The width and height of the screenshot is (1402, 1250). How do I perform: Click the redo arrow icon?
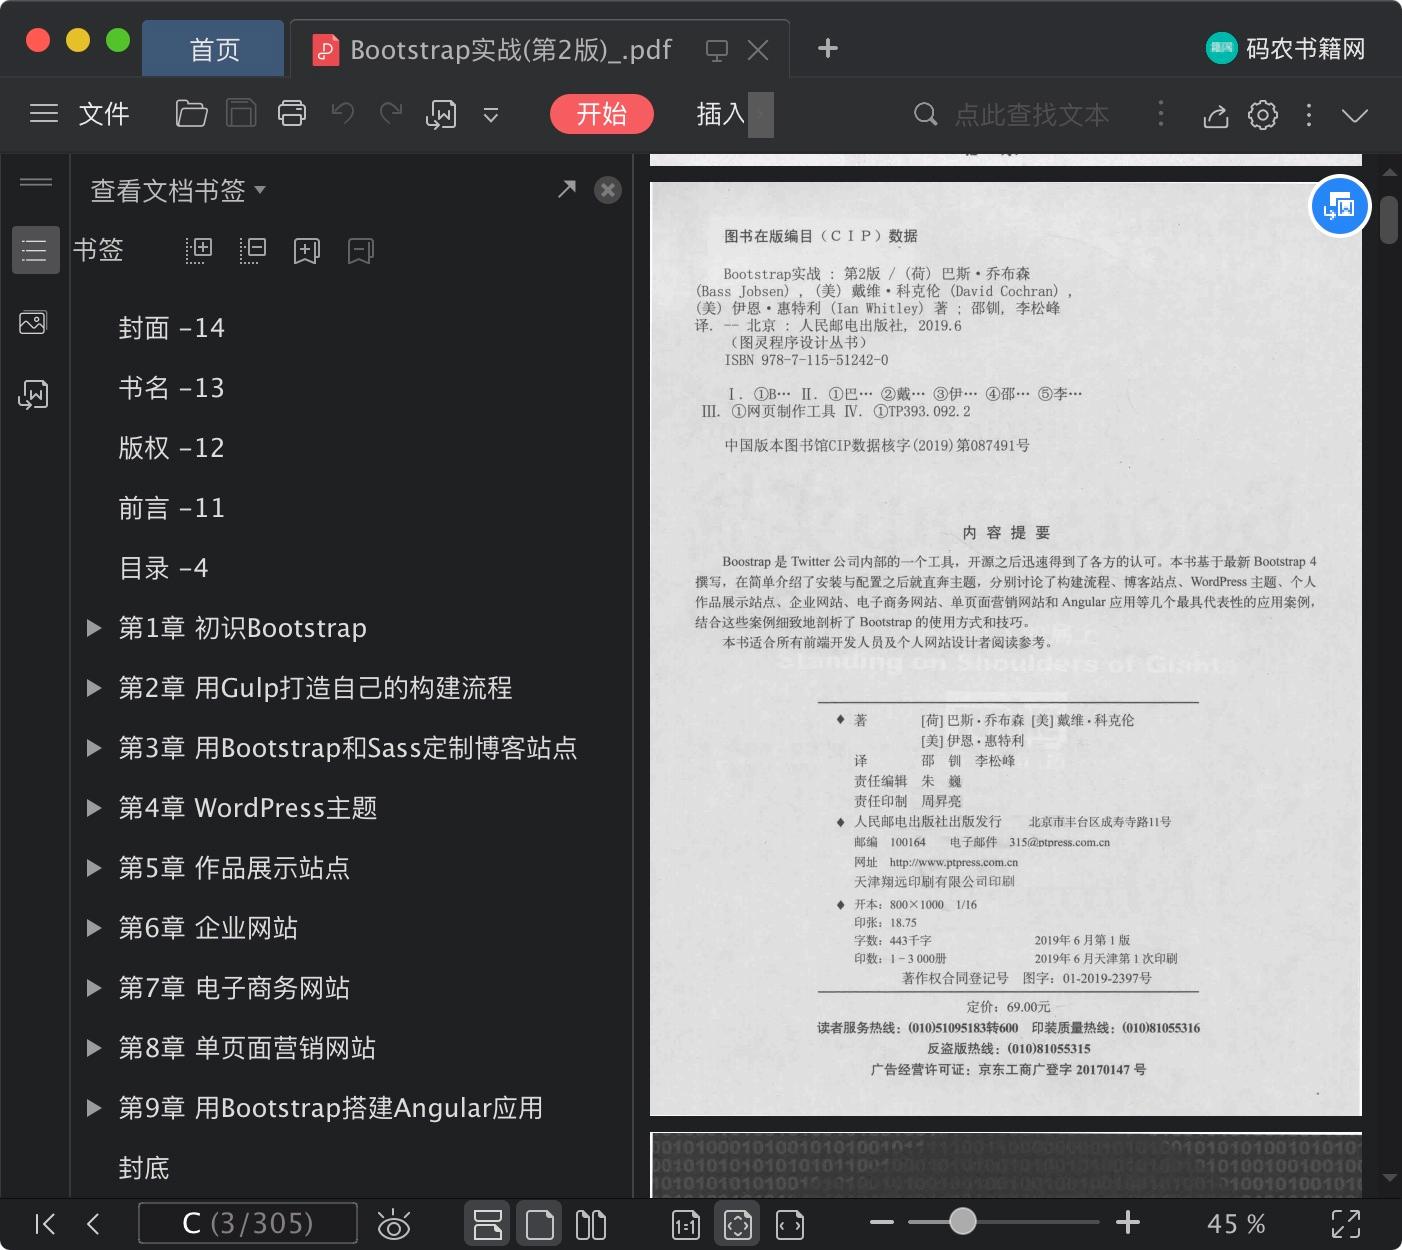[391, 114]
